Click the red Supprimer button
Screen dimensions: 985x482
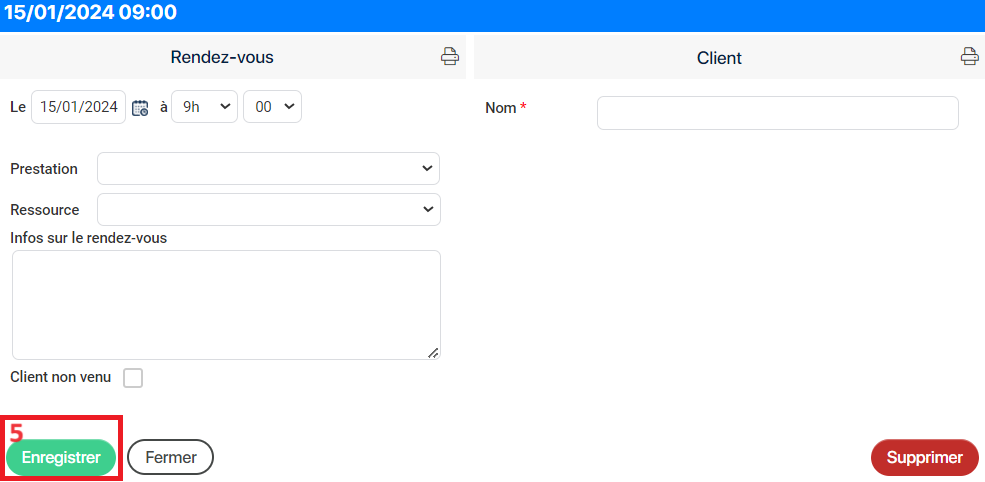click(925, 457)
